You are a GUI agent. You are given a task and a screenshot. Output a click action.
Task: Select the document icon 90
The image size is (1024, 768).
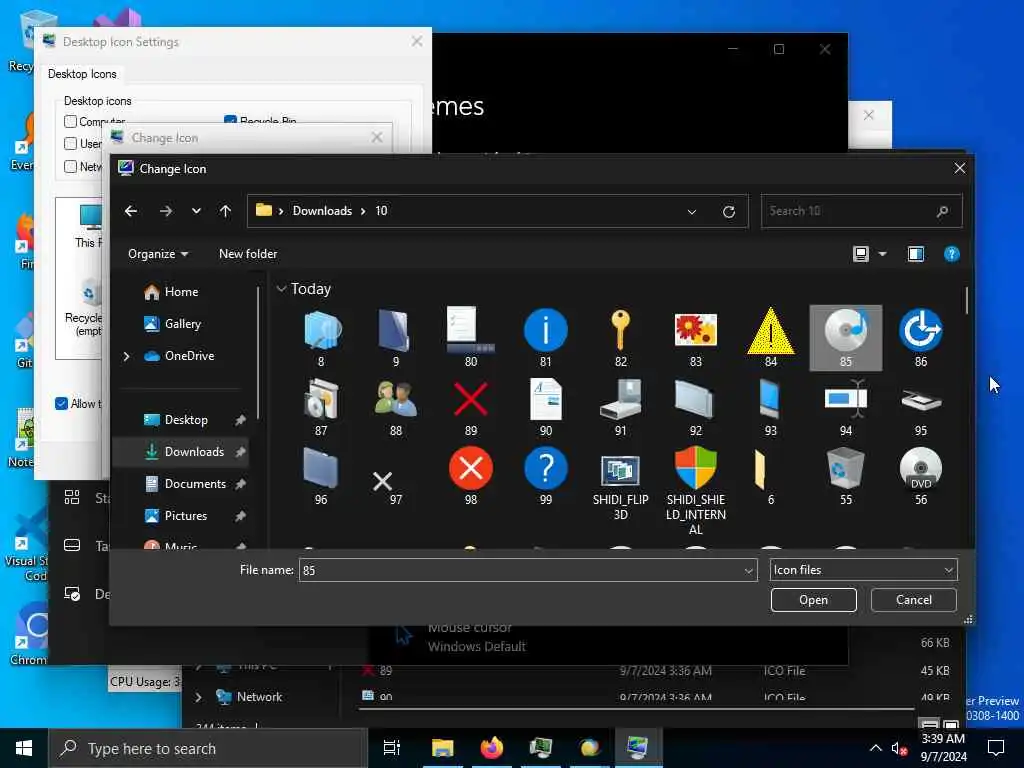(545, 408)
